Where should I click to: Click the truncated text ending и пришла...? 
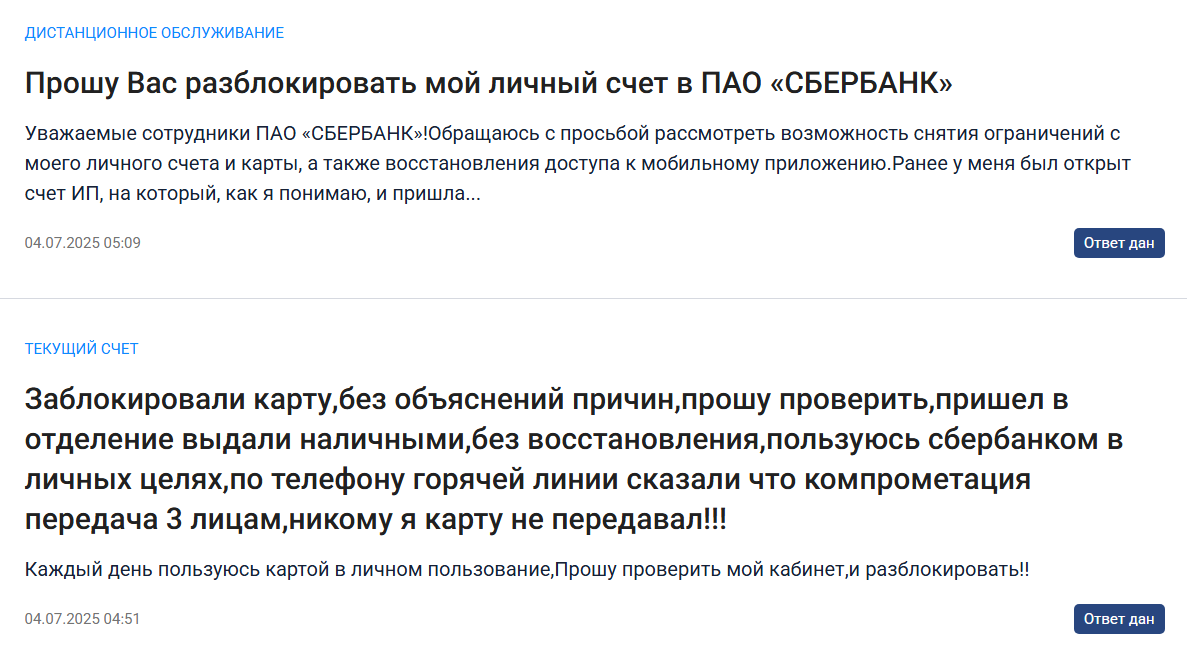(253, 194)
